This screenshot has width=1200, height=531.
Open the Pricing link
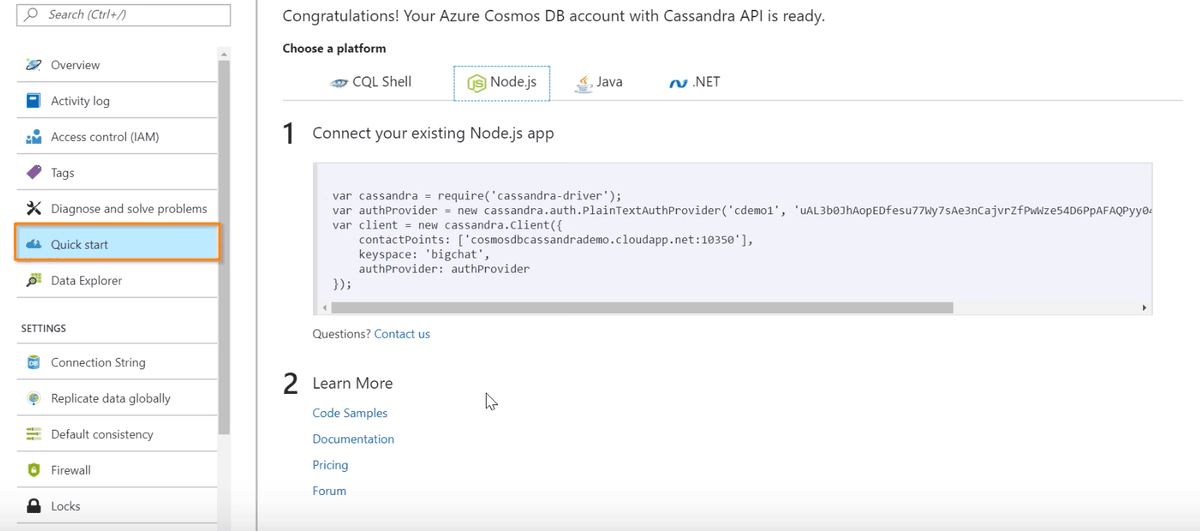point(330,465)
